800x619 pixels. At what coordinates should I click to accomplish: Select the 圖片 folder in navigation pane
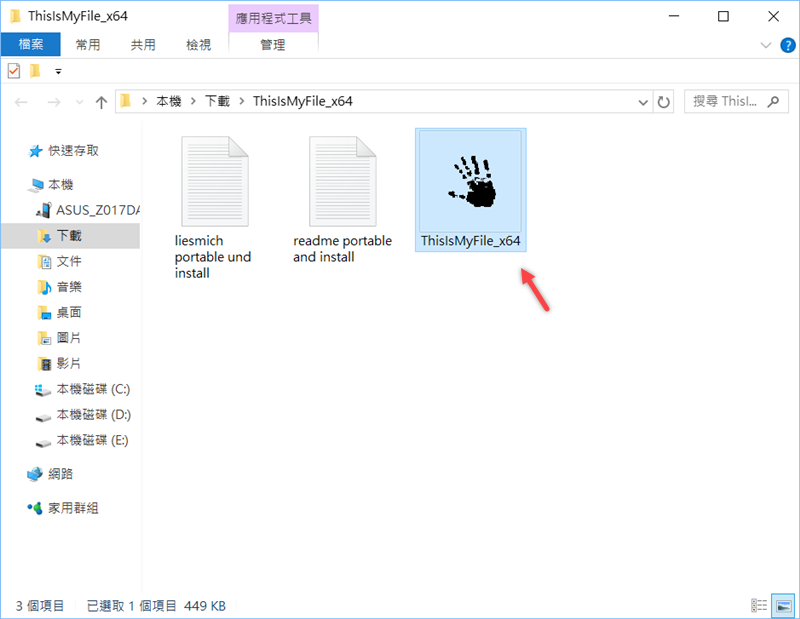pyautogui.click(x=69, y=338)
